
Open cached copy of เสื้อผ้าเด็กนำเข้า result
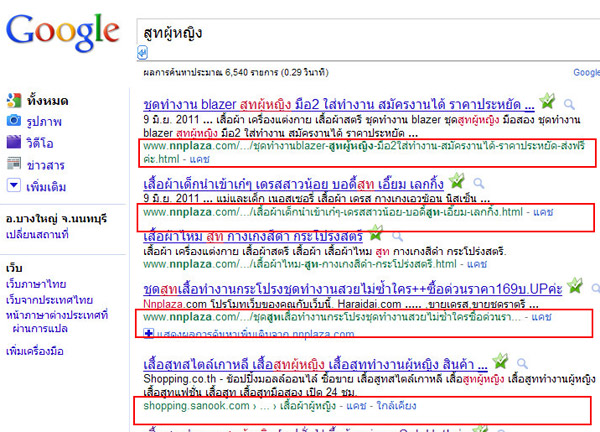[543, 212]
